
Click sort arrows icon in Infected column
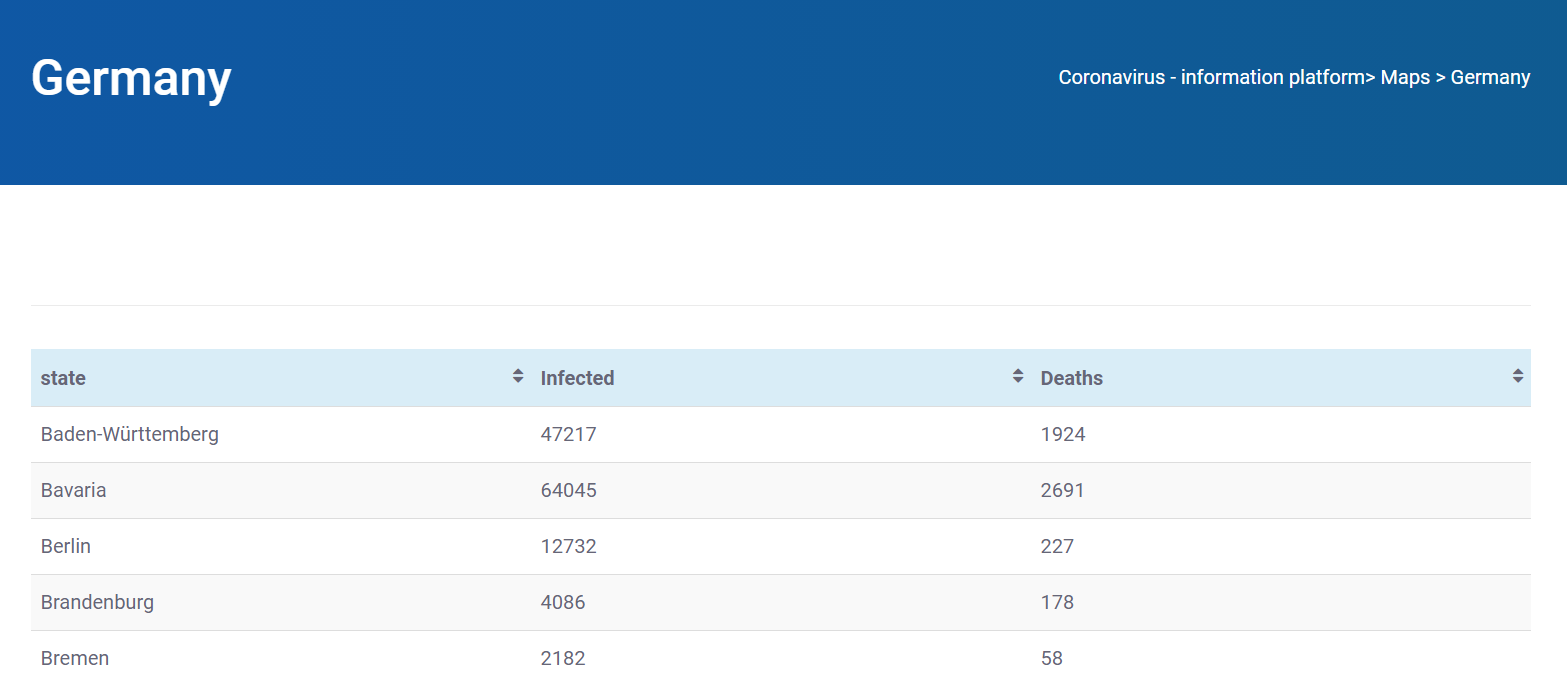(1018, 376)
